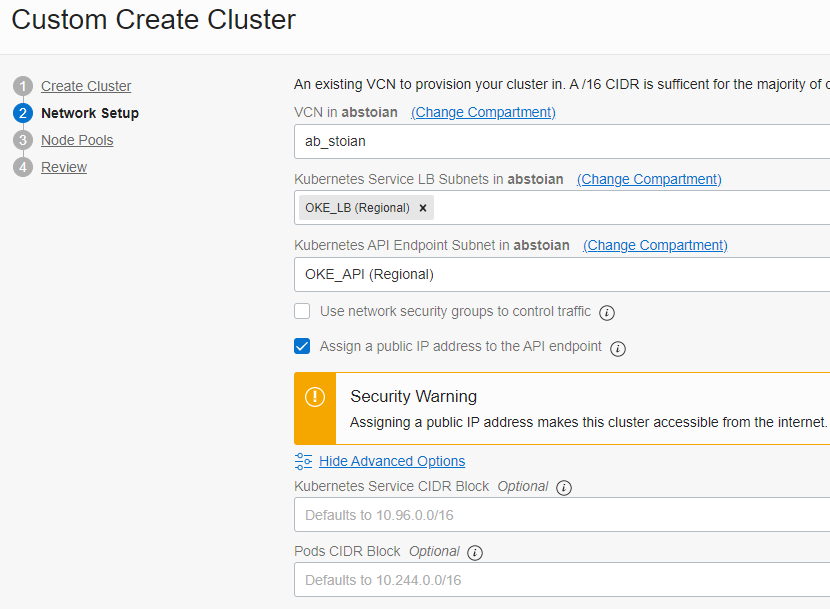Enable network security groups checkbox
Image resolution: width=830 pixels, height=609 pixels.
302,311
